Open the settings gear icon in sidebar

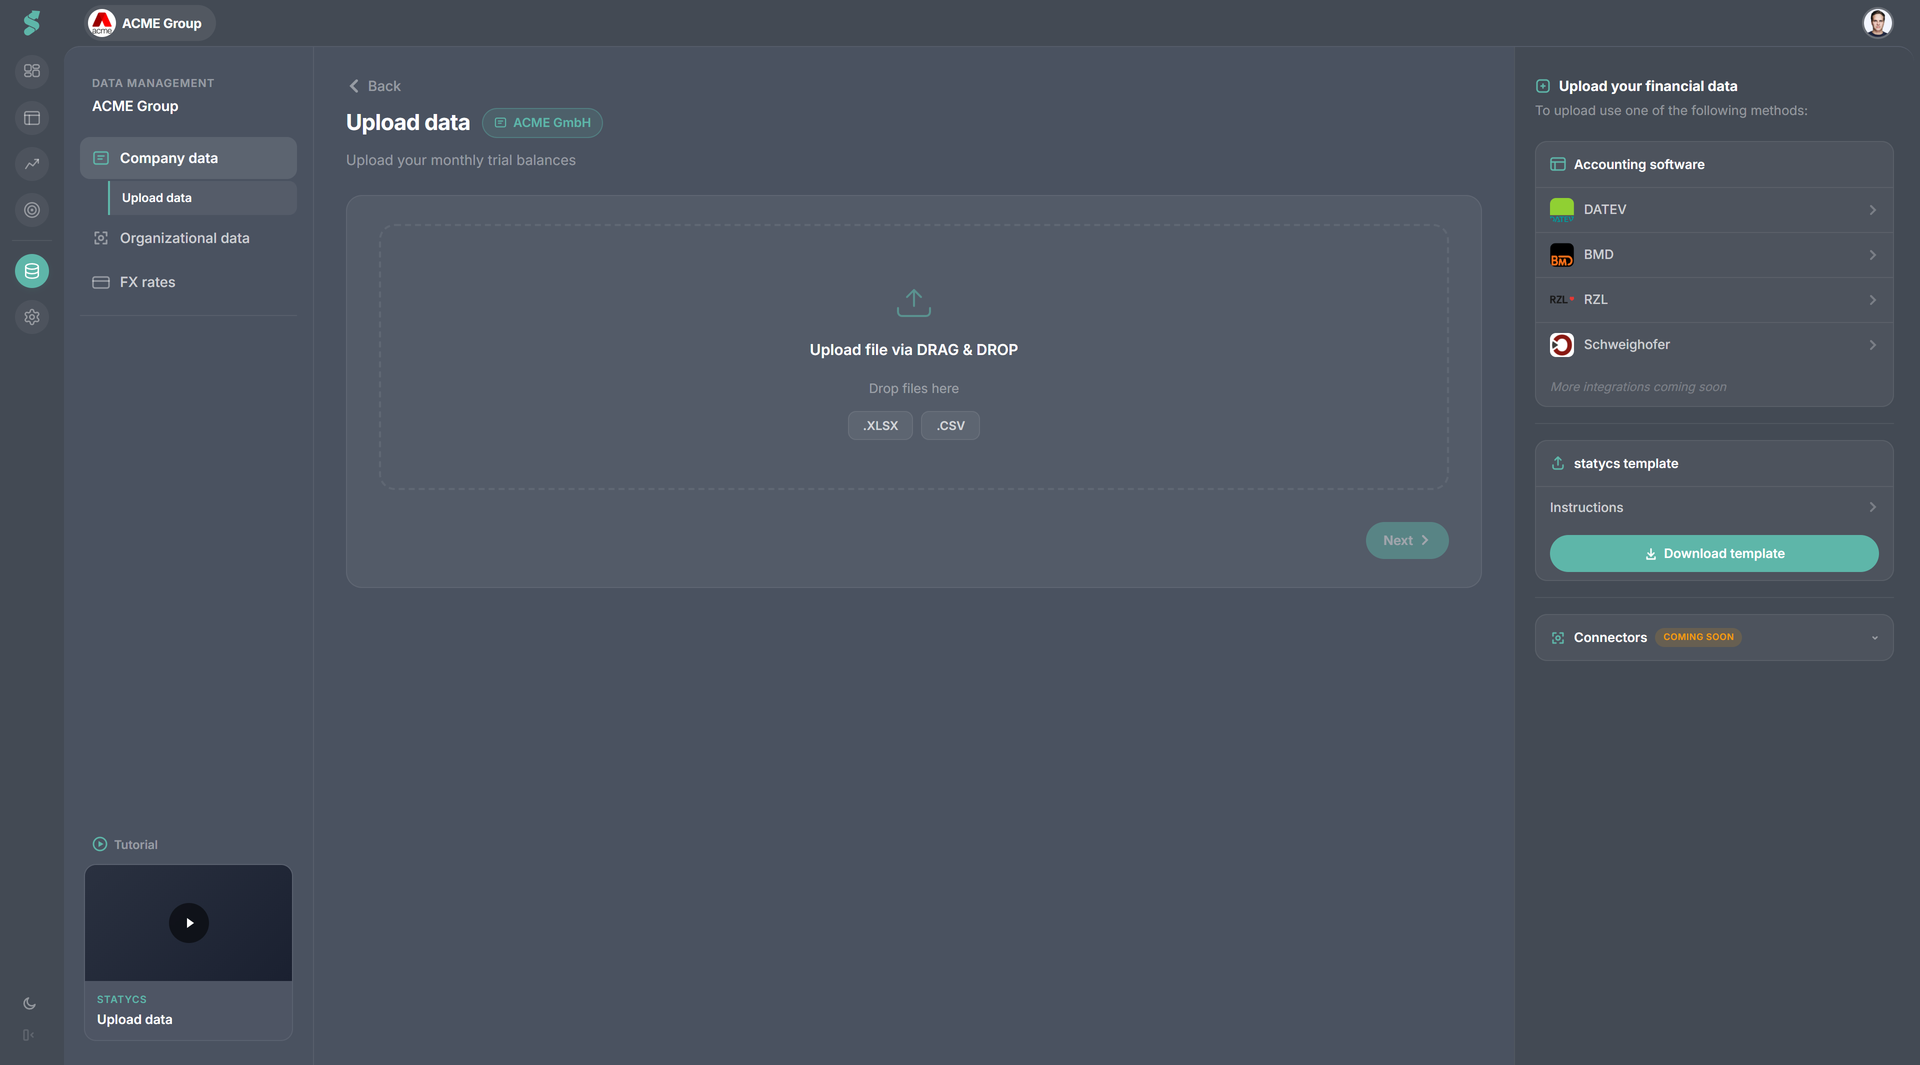coord(32,317)
